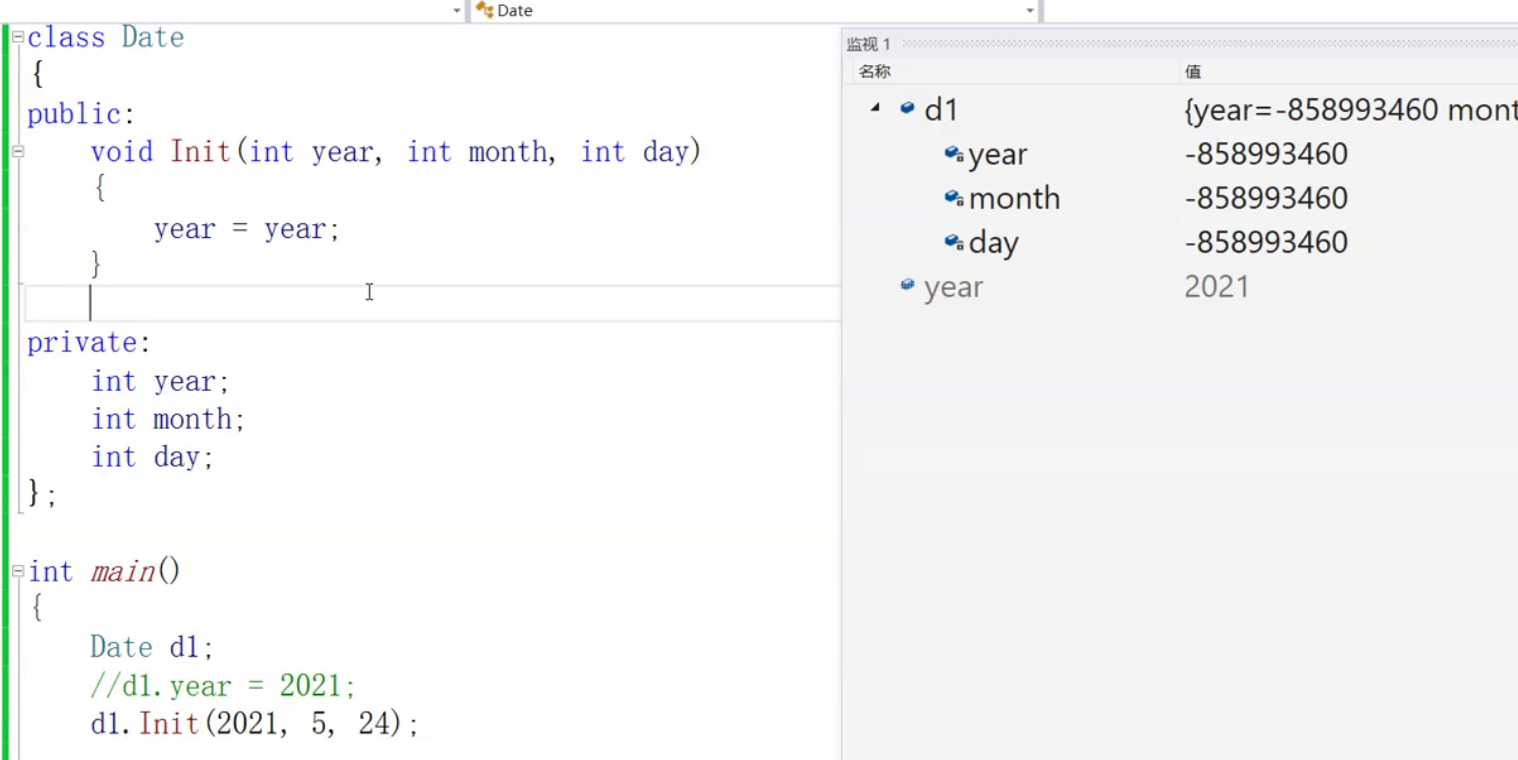Click d1 summary value {year=-858993460
The height and width of the screenshot is (760, 1518).
(1311, 110)
